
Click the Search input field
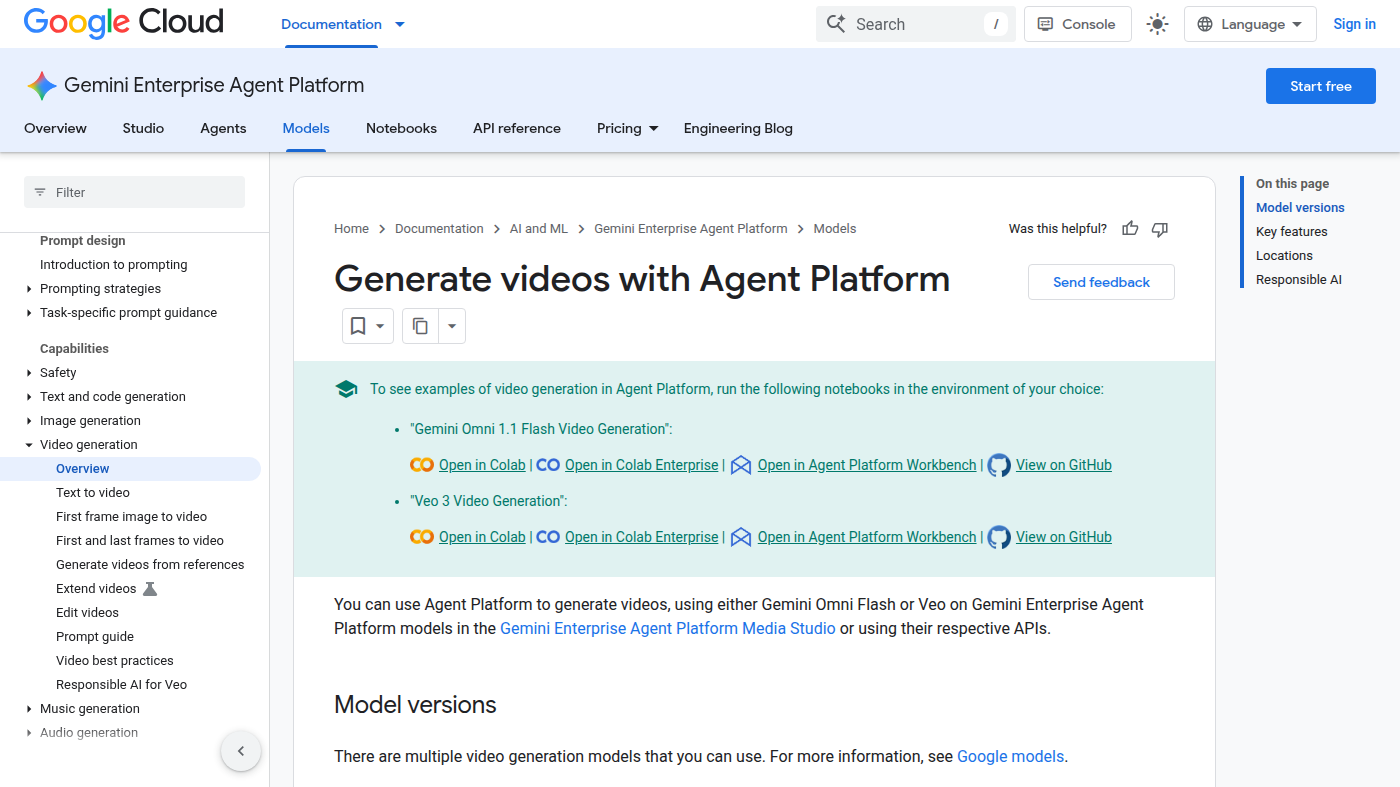pyautogui.click(x=916, y=24)
